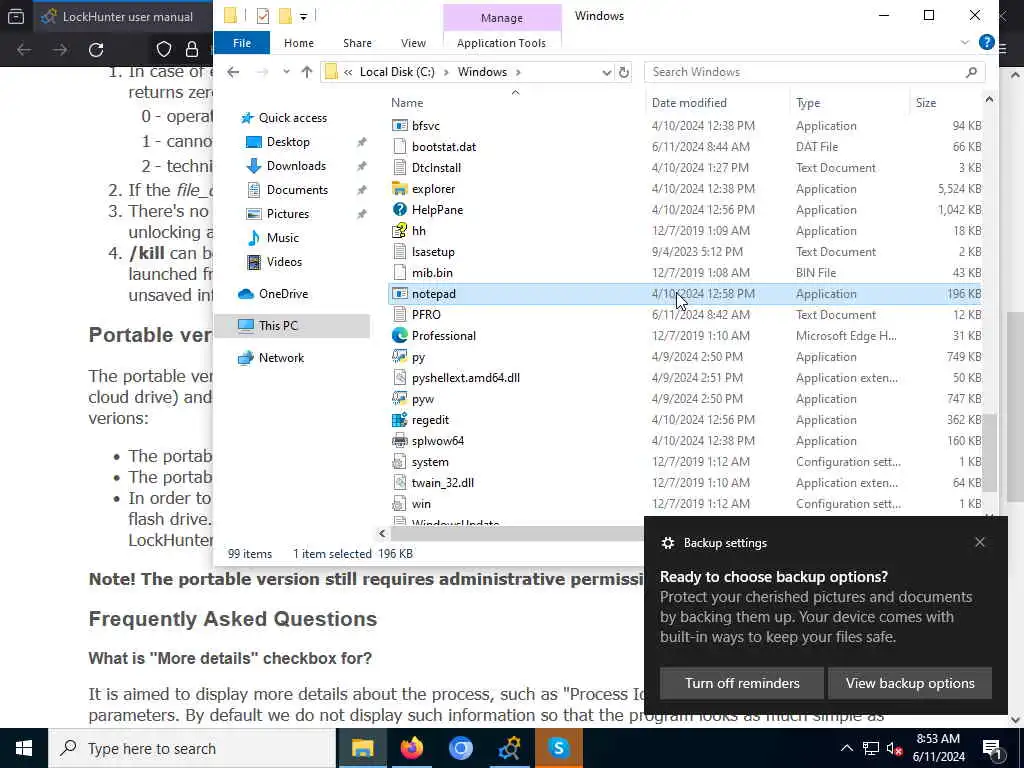Image resolution: width=1024 pixels, height=768 pixels.
Task: Sort files by Date modified column
Action: (689, 103)
